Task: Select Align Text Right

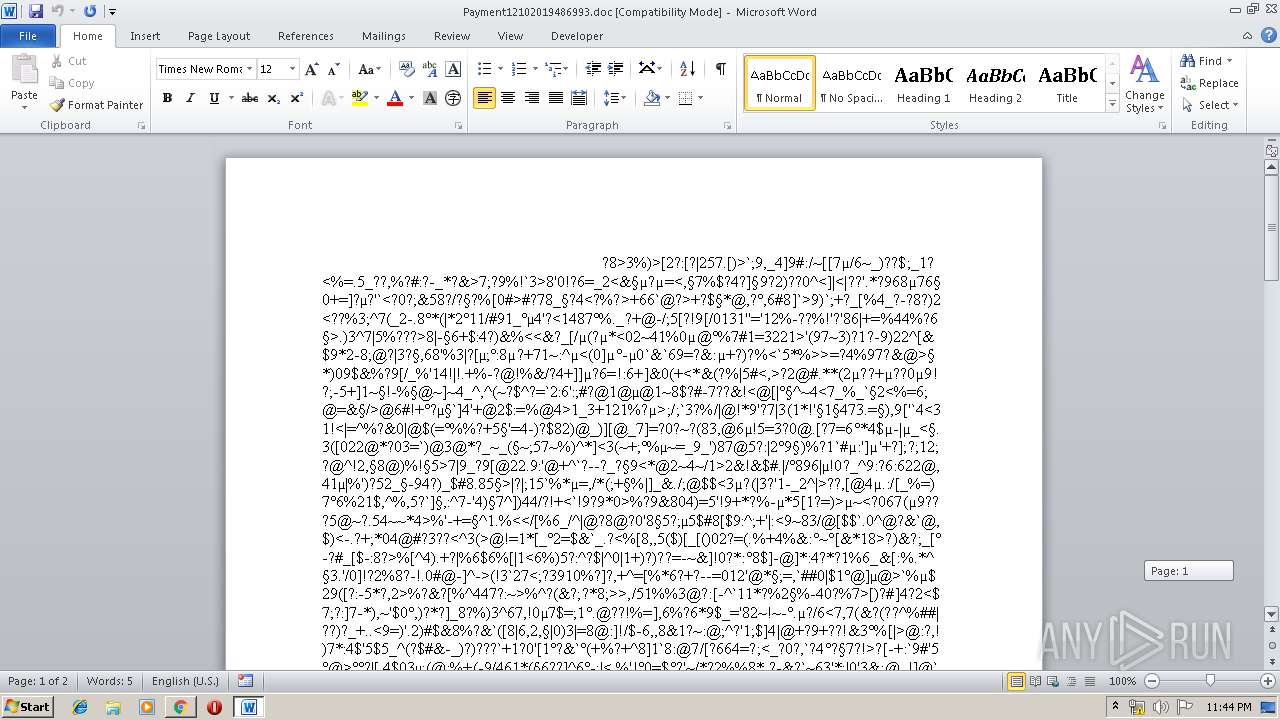Action: point(531,98)
